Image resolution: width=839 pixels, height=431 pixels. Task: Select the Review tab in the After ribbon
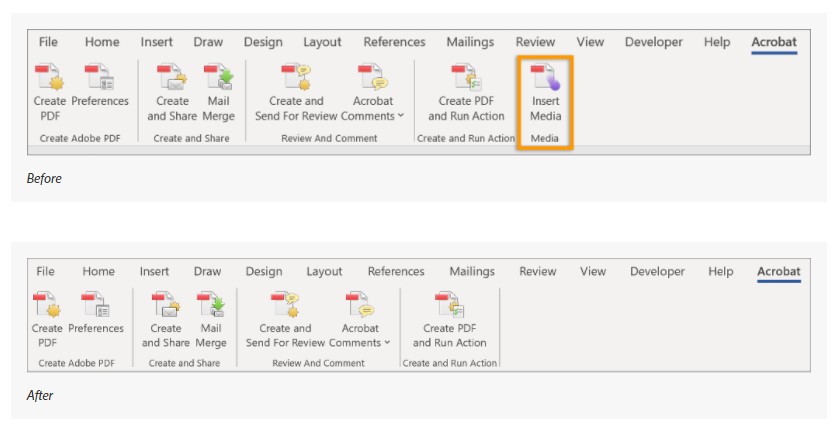click(538, 271)
